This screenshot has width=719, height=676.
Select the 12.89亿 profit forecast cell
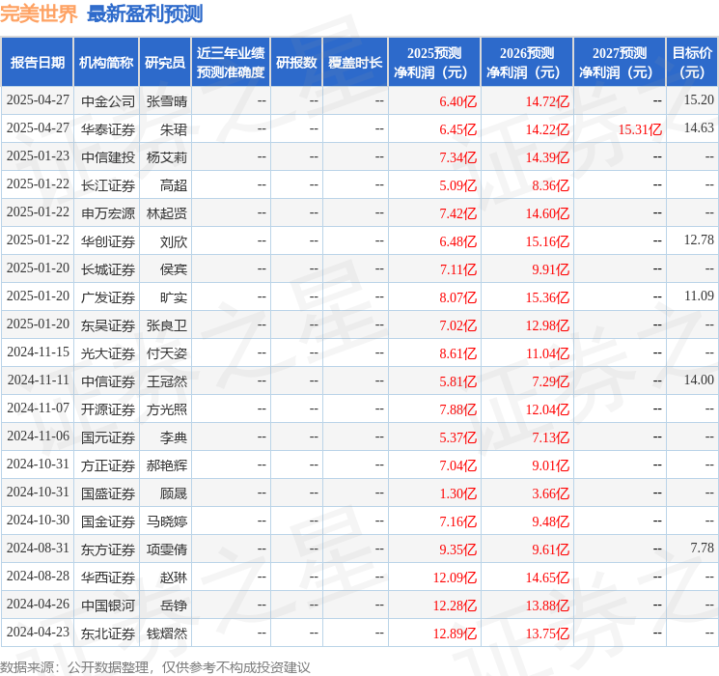point(453,632)
